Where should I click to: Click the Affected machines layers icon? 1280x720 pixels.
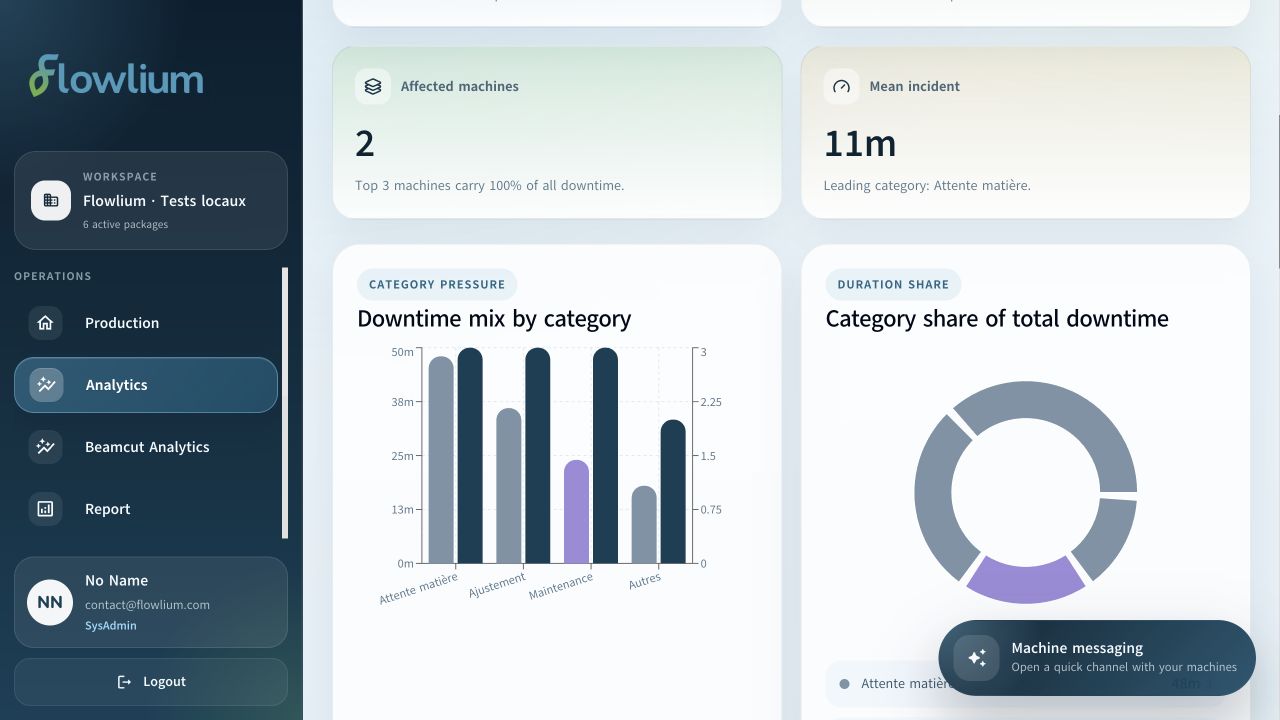pos(373,86)
